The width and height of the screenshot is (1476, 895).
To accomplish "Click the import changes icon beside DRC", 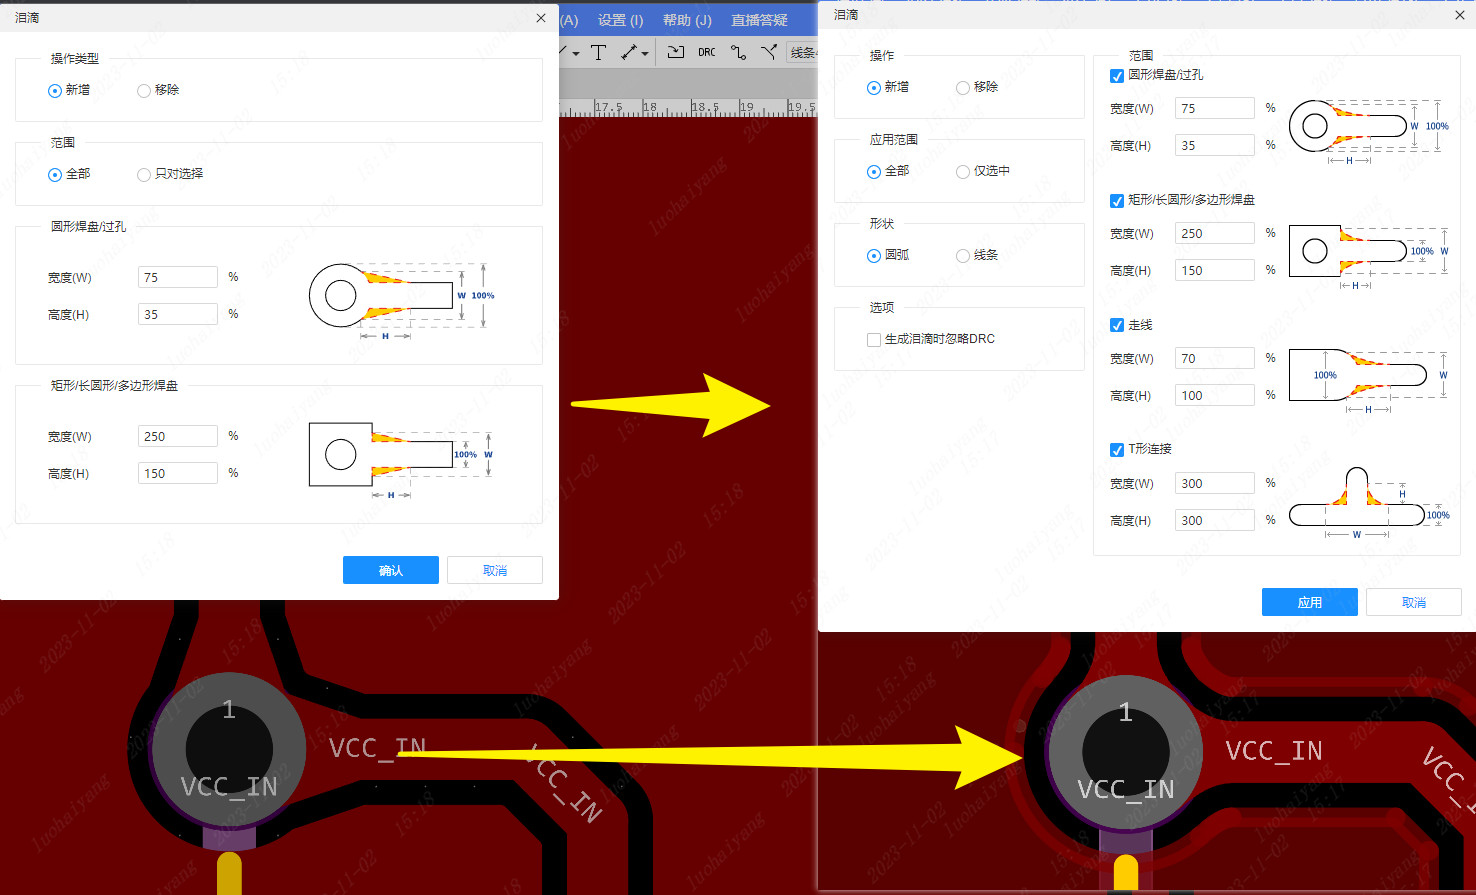I will [x=676, y=52].
